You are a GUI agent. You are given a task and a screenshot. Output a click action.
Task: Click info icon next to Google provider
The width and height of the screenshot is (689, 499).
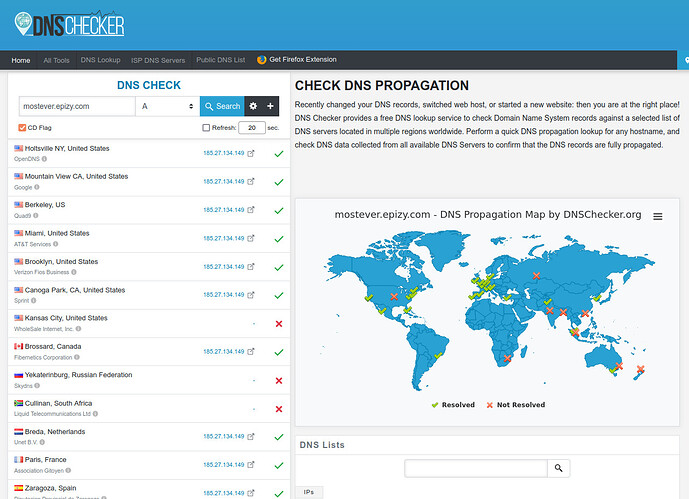click(x=36, y=187)
